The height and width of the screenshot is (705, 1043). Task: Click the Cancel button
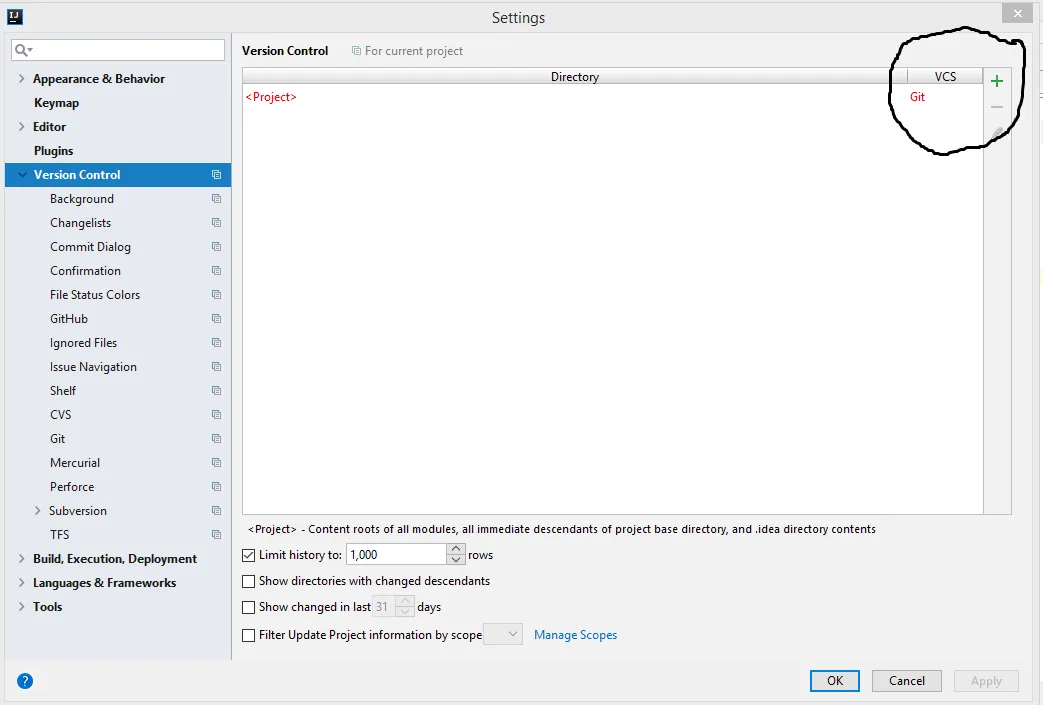907,680
